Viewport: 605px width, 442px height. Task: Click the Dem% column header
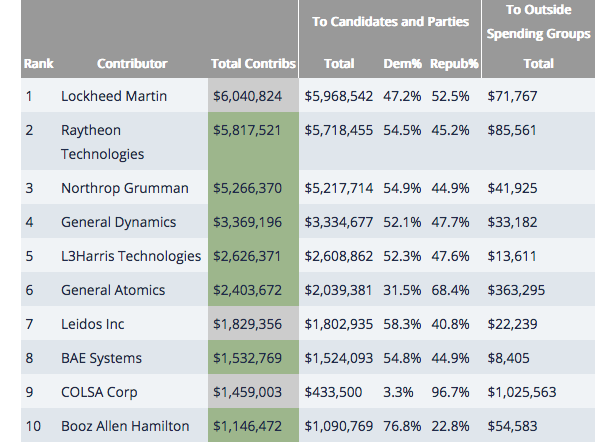coord(403,63)
